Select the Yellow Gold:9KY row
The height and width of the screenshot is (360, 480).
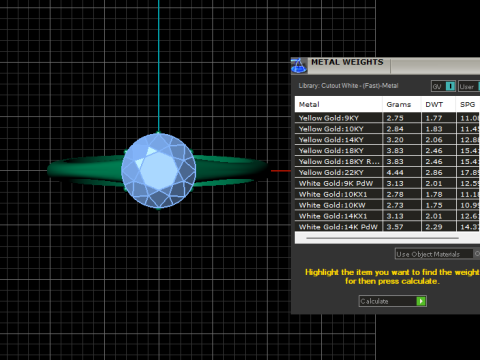click(387, 118)
